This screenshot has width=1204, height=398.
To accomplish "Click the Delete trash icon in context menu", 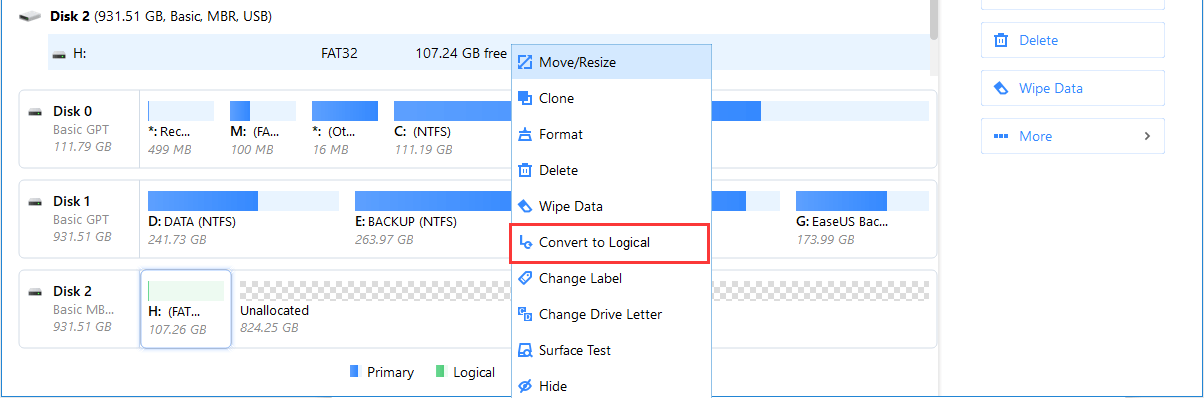I will [525, 170].
